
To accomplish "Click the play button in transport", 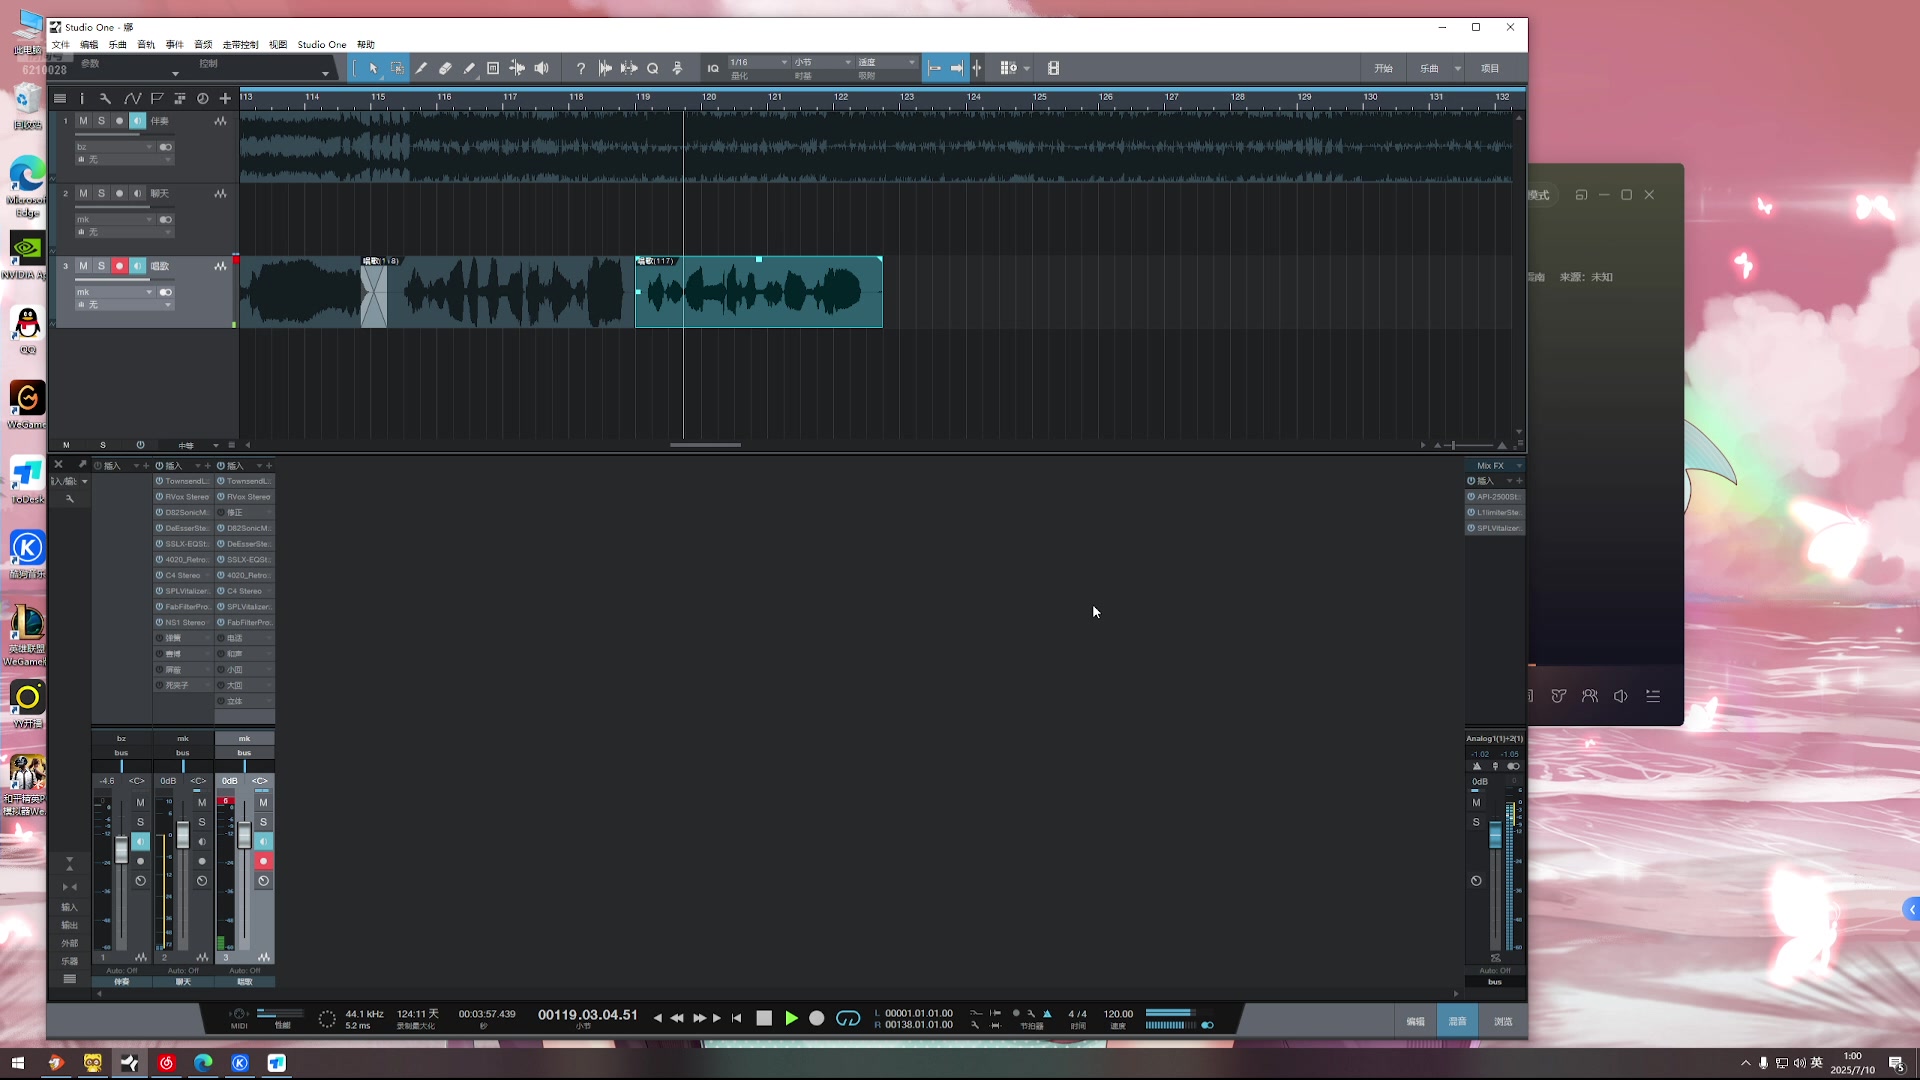I will click(791, 1018).
